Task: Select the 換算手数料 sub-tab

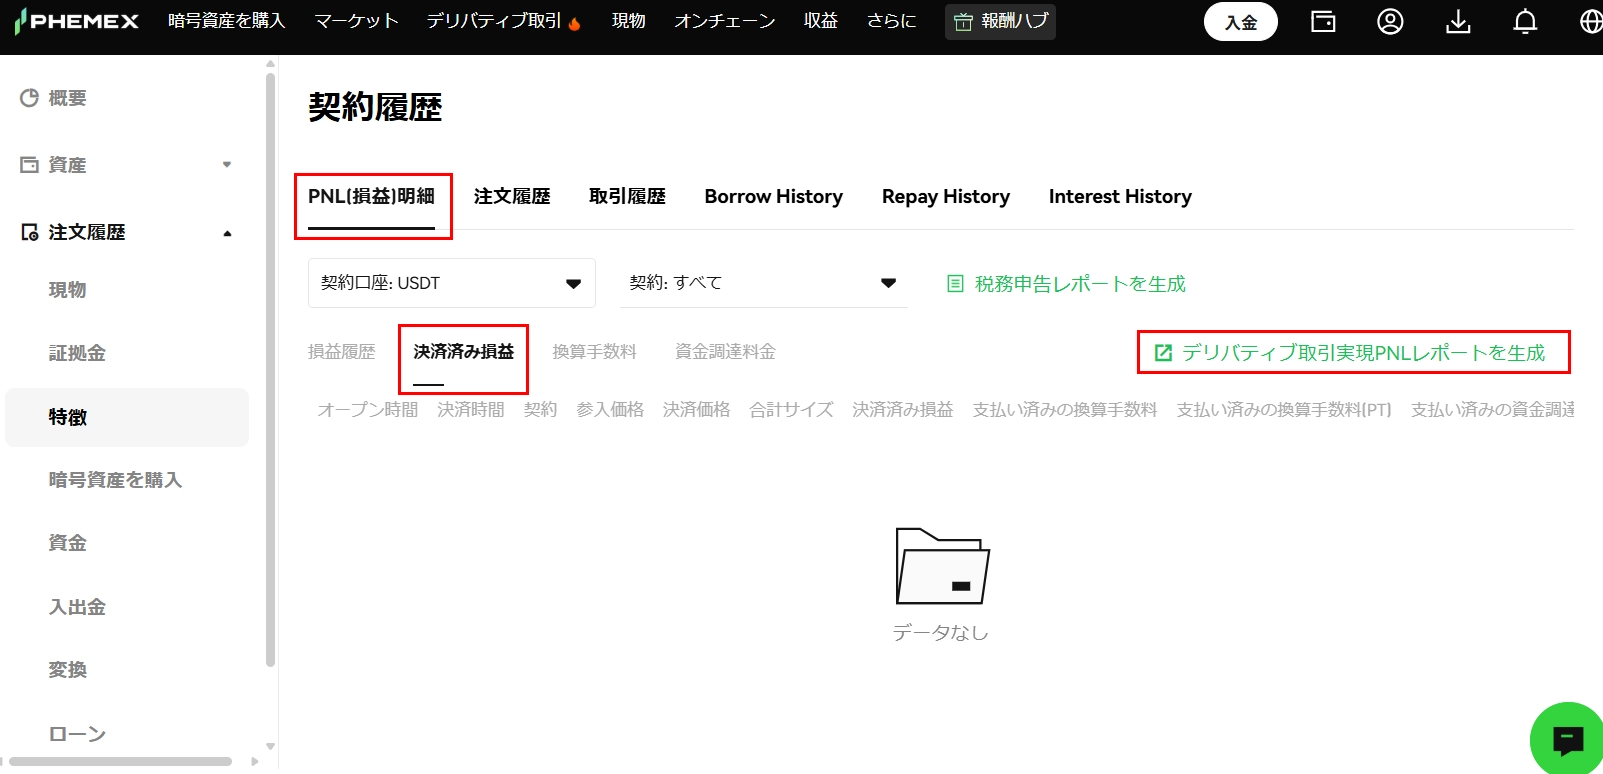Action: coord(595,352)
